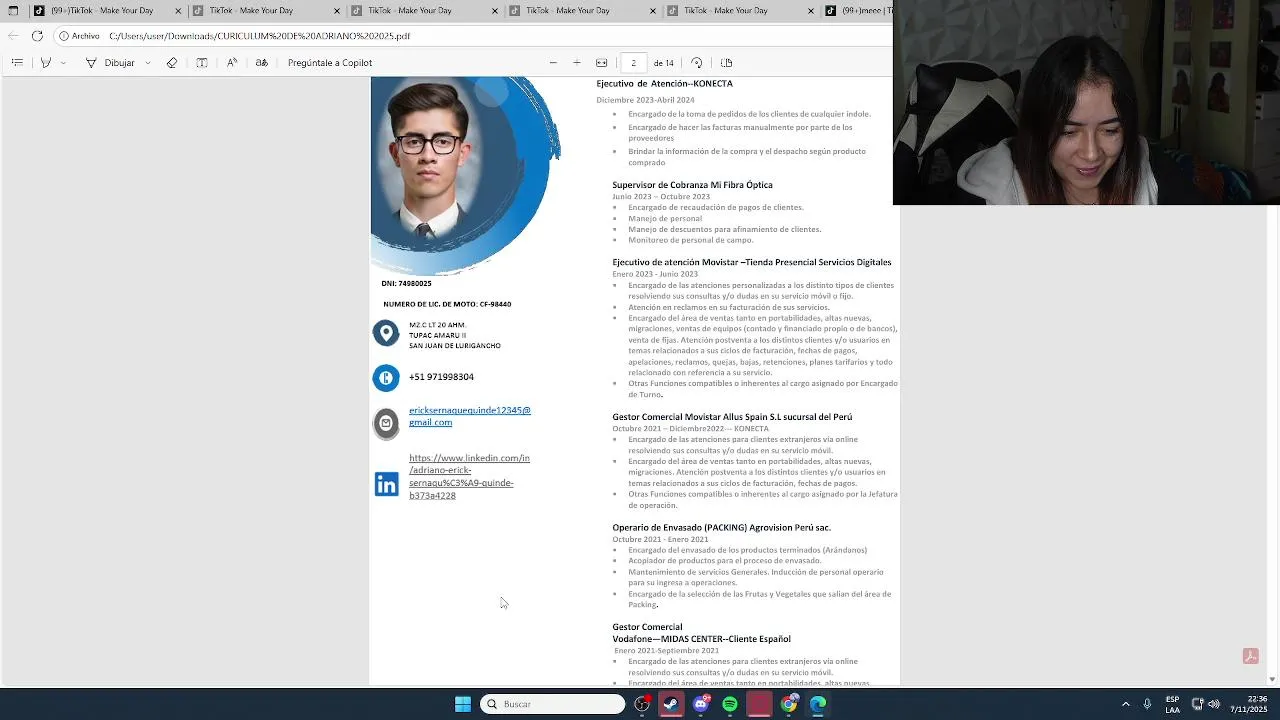Click the blue LinkedIn icon in resume
Viewport: 1280px width, 720px height.
(386, 485)
